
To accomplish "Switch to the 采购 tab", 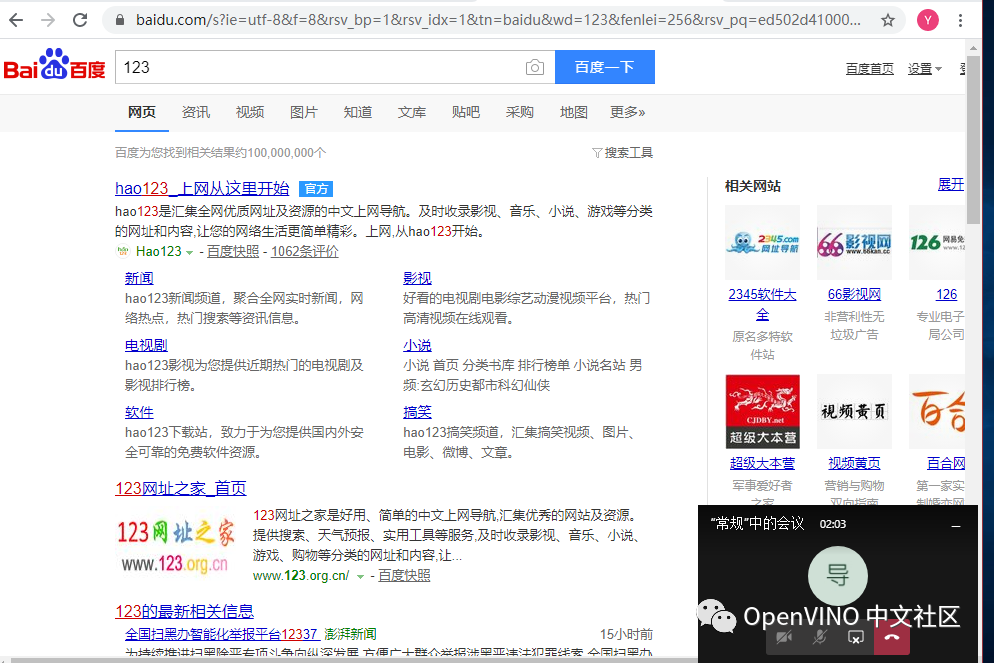I will coord(520,112).
